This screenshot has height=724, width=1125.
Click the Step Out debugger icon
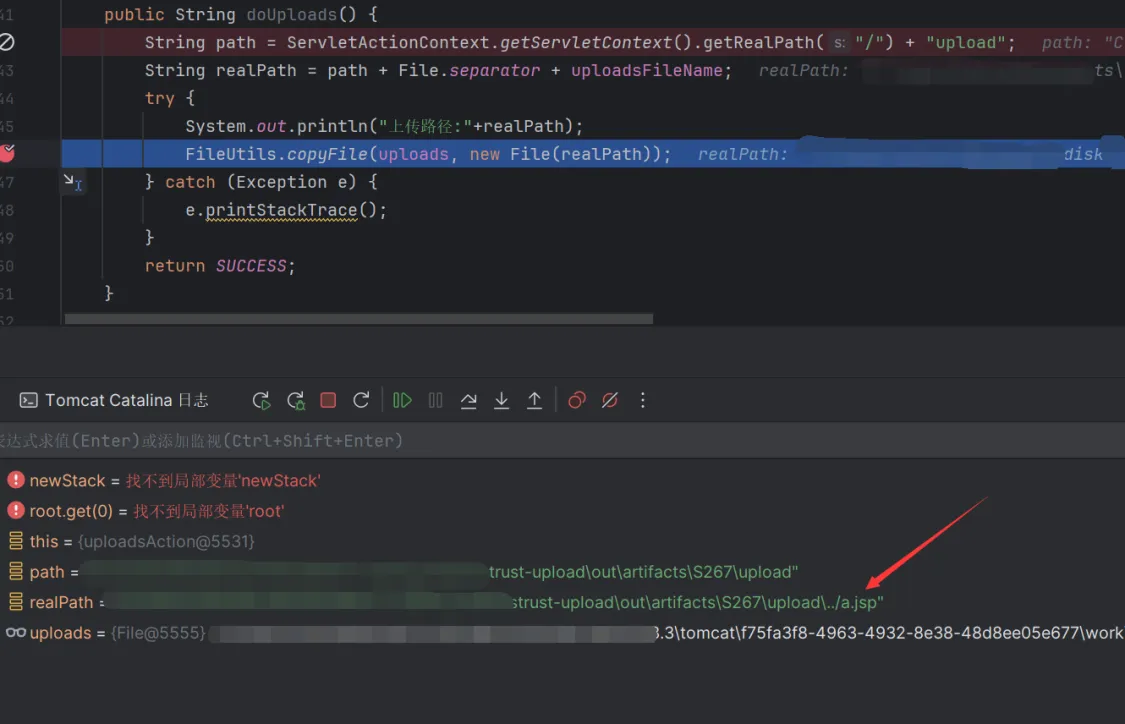tap(535, 400)
